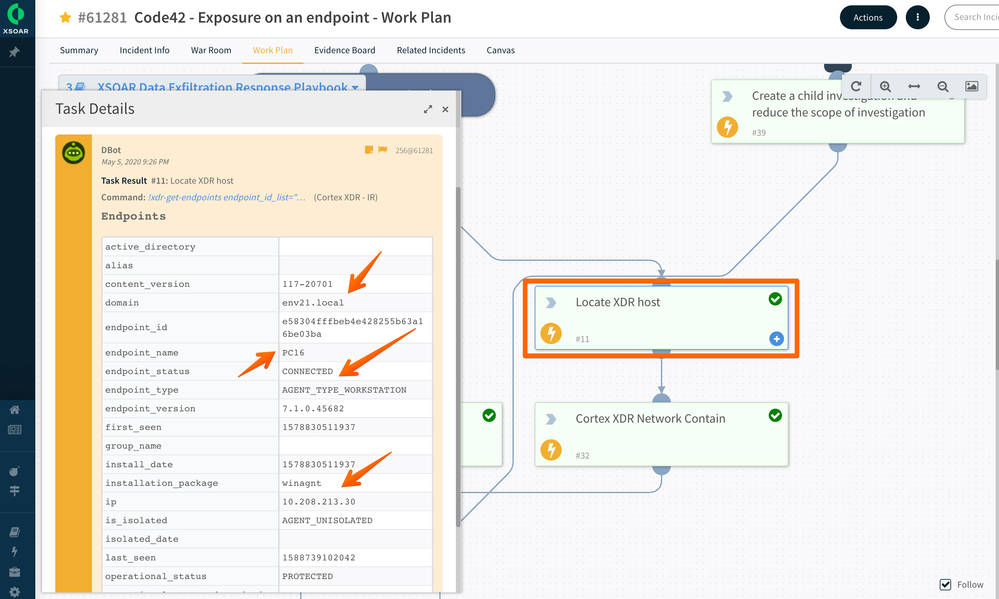Click the image export icon on canvas toolbar

[971, 87]
